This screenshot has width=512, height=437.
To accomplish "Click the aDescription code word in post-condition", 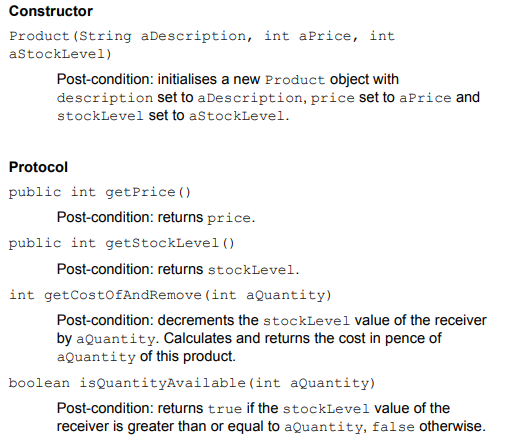I will tap(250, 98).
